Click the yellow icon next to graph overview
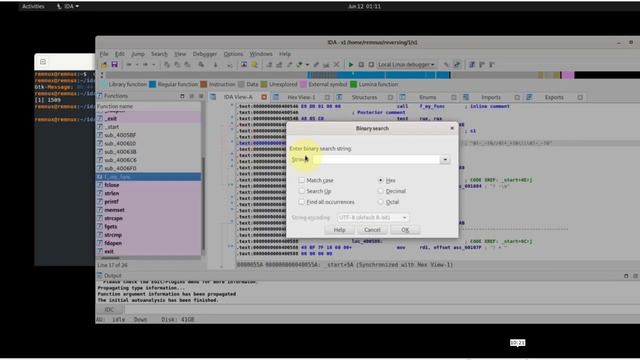640x360 pixels. point(254,64)
